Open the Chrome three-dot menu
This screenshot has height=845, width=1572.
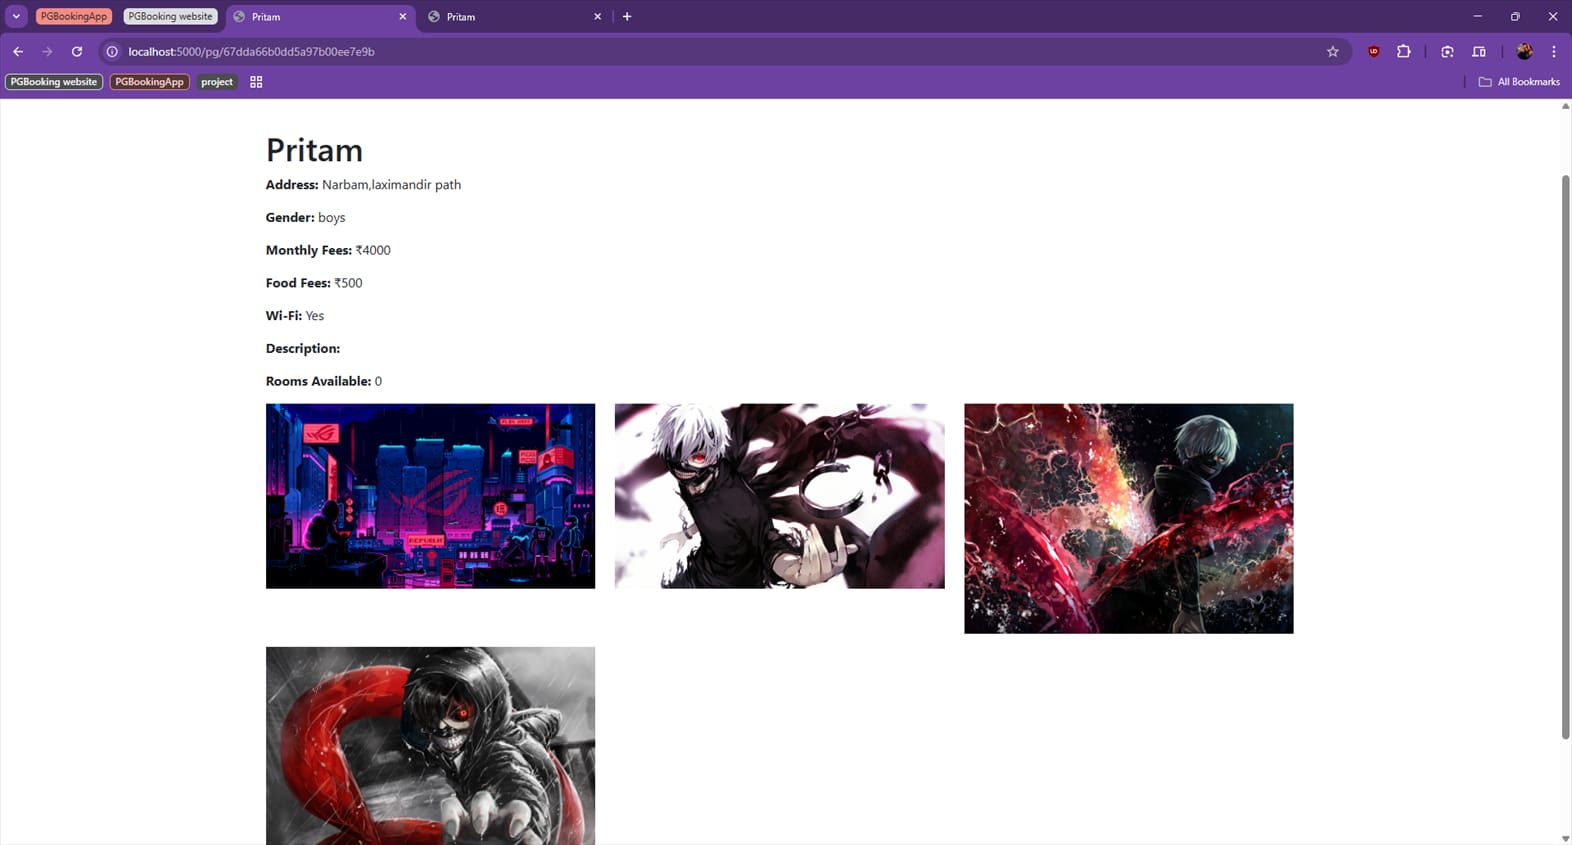[x=1553, y=51]
